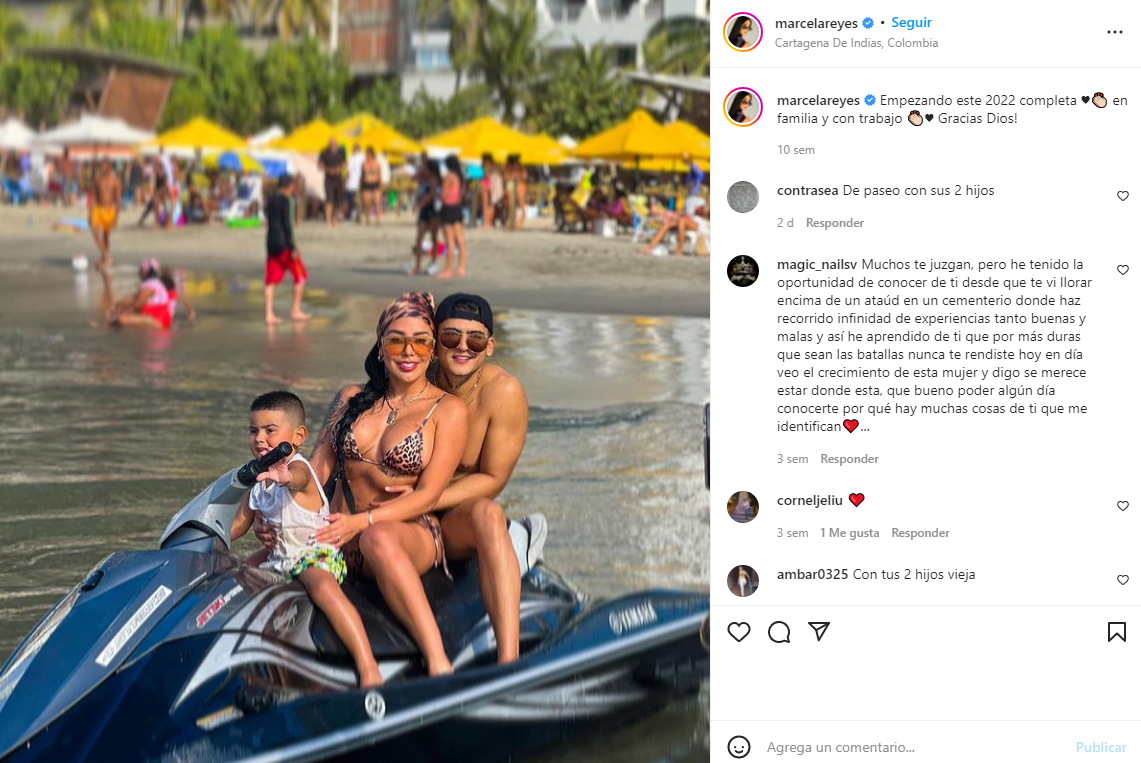Open marcelareyes profile picture in header

pos(743,32)
